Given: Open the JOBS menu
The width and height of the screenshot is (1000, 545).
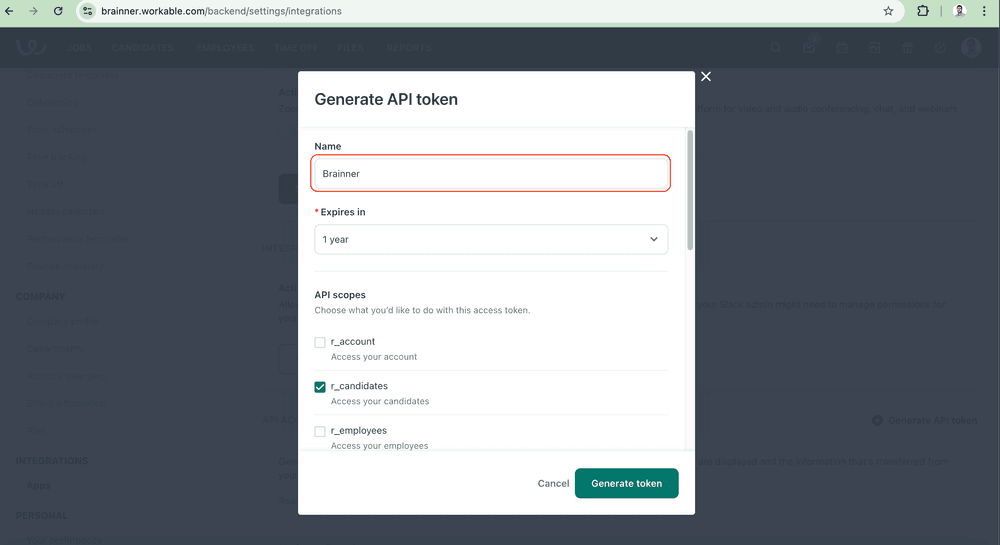Looking at the screenshot, I should point(80,48).
